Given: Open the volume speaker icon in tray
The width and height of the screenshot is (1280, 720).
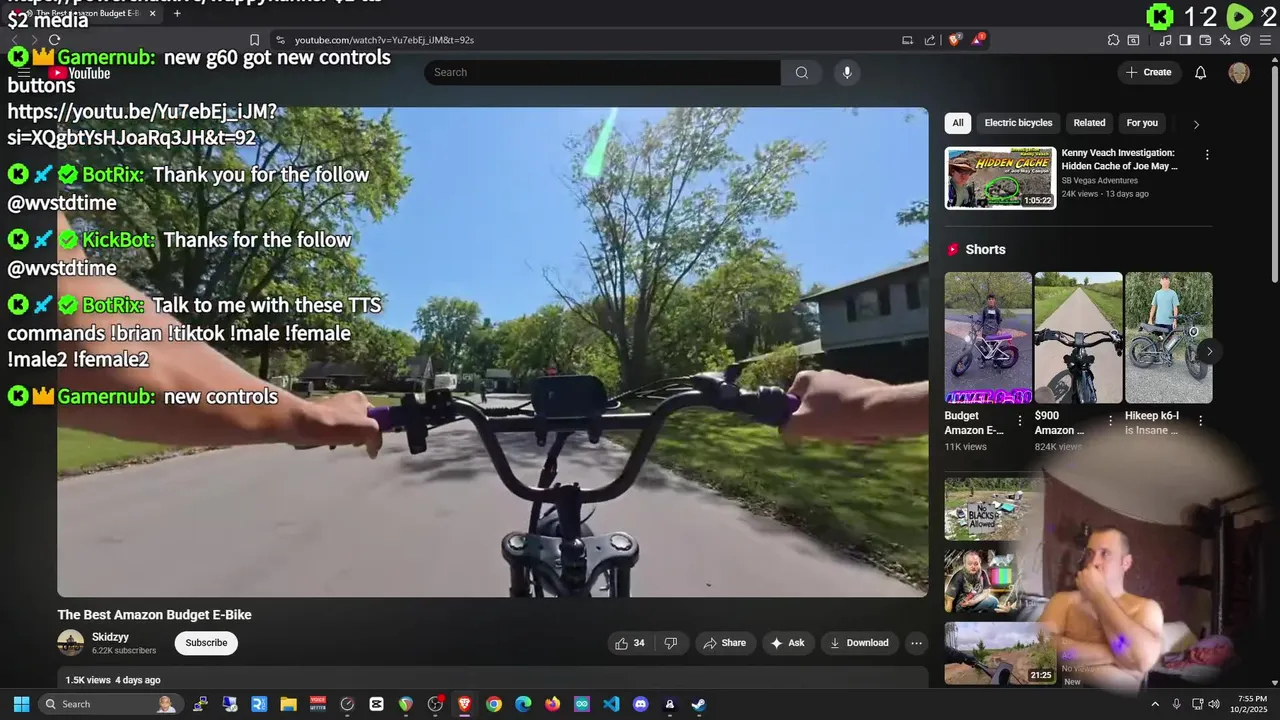Looking at the screenshot, I should point(1215,704).
